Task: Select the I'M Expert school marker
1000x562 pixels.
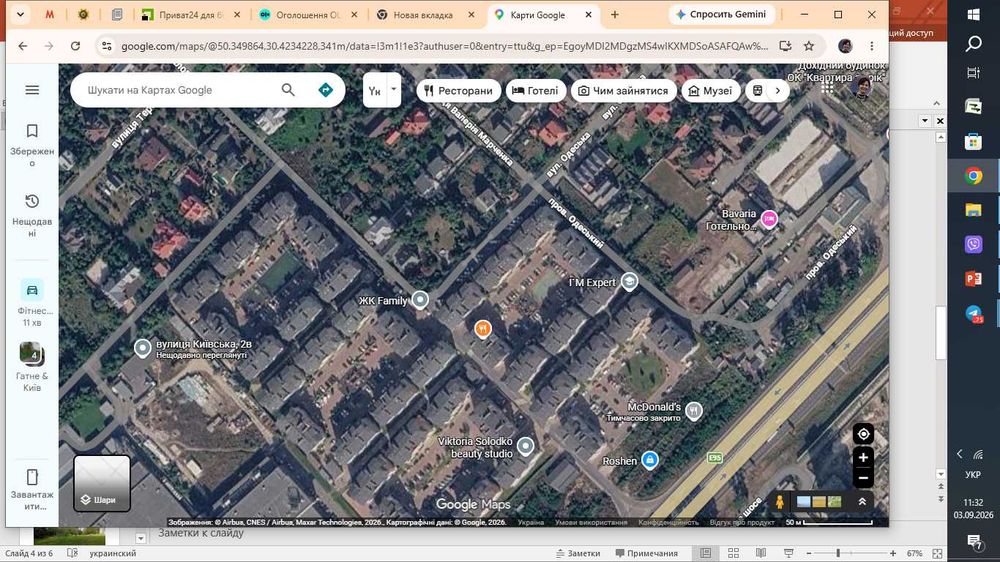Action: click(x=629, y=281)
